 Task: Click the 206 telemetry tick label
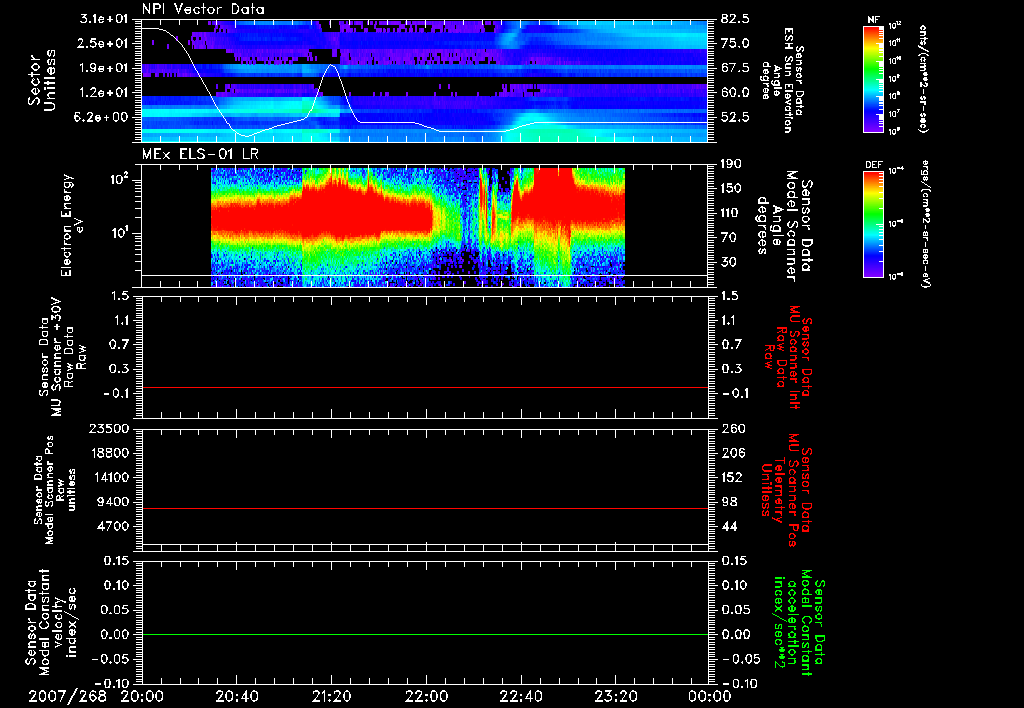732,453
